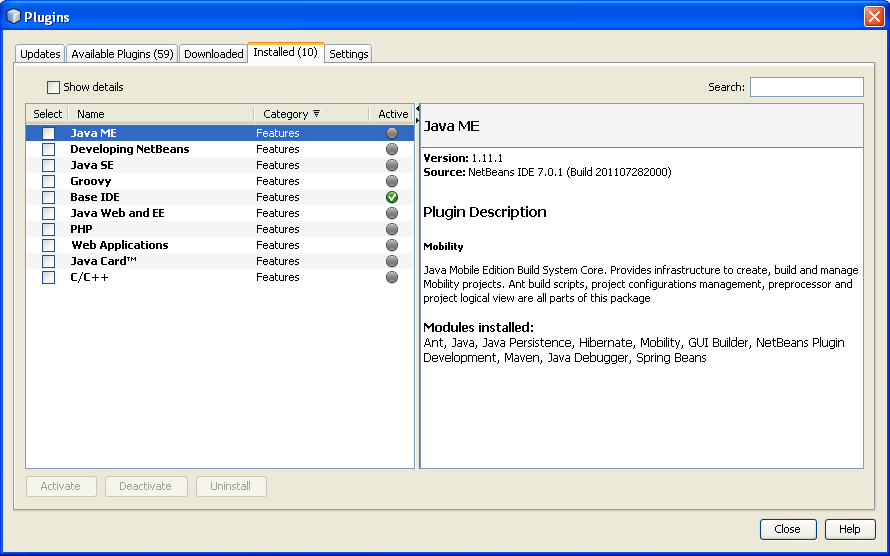
Task: Open Help for the Plugins dialog
Action: click(850, 529)
